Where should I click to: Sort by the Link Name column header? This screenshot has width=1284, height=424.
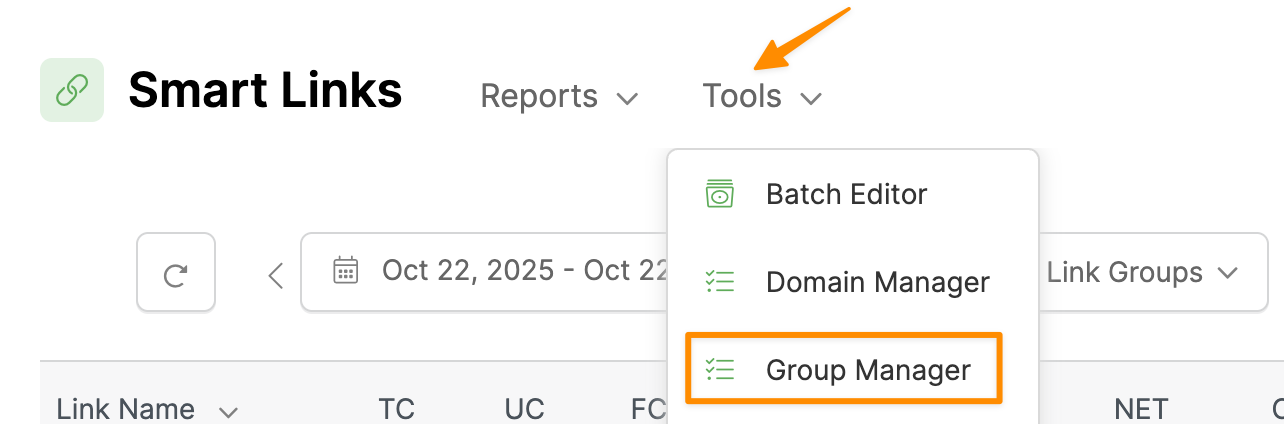(x=126, y=408)
